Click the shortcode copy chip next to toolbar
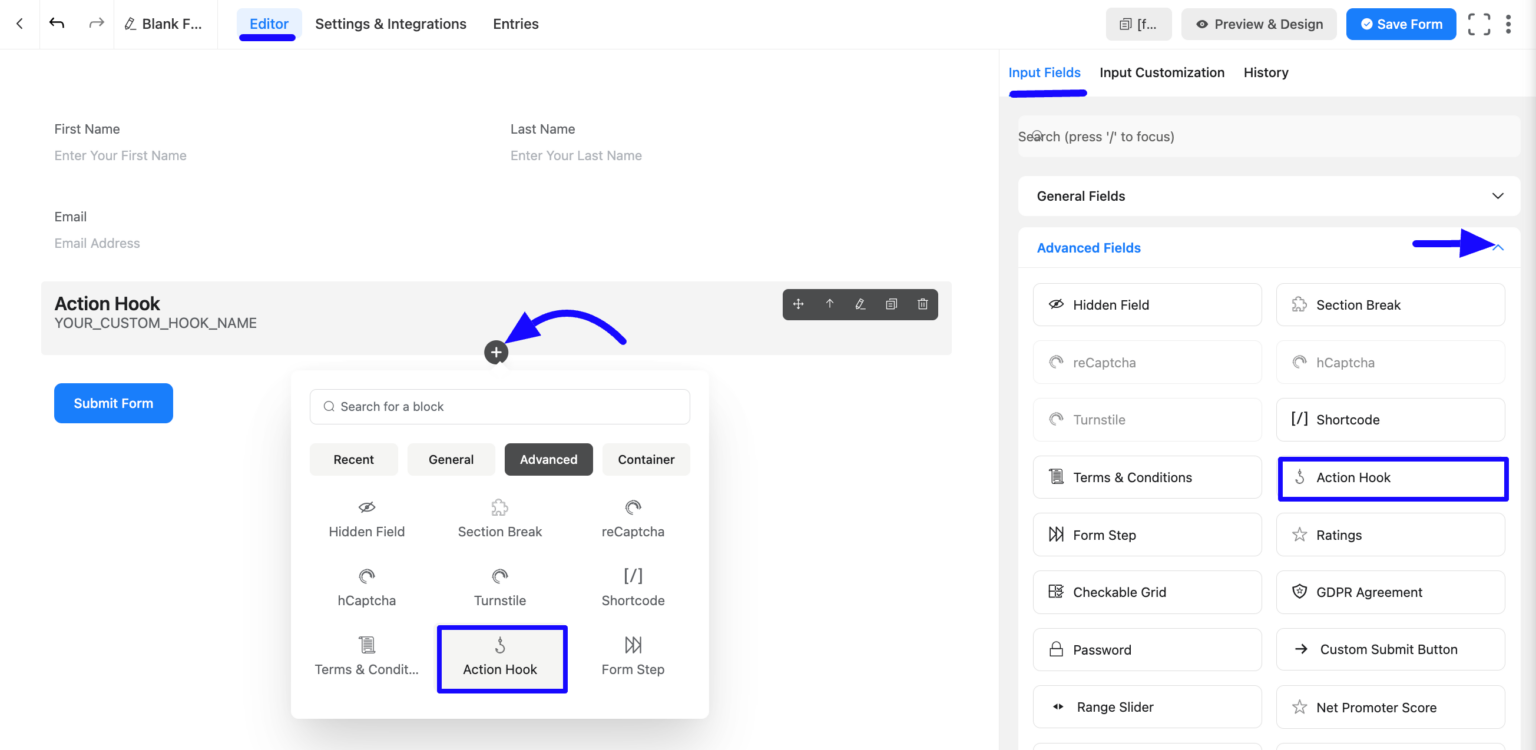 pyautogui.click(x=1138, y=23)
